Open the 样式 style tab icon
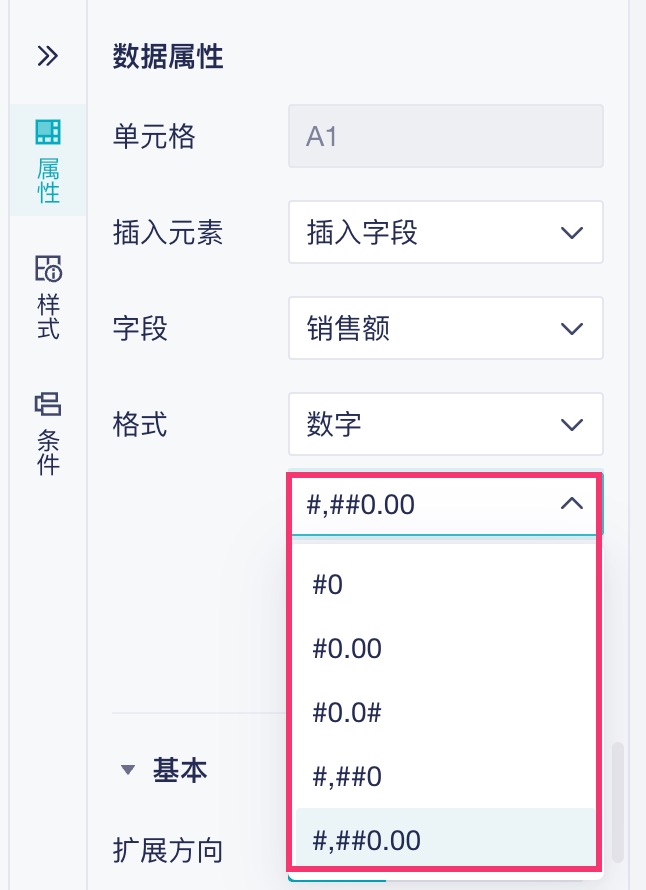Image resolution: width=646 pixels, height=890 pixels. pos(48,269)
